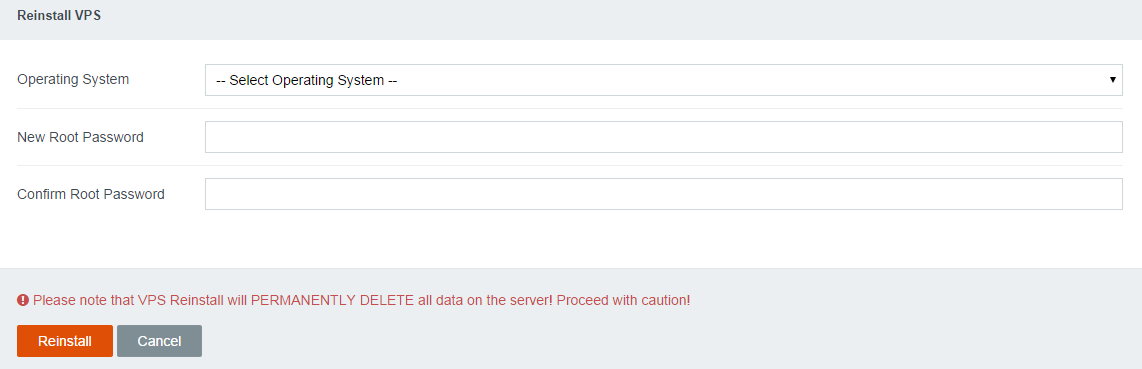This screenshot has height=369, width=1142.
Task: Click the New Root Password label
Action: (x=80, y=137)
